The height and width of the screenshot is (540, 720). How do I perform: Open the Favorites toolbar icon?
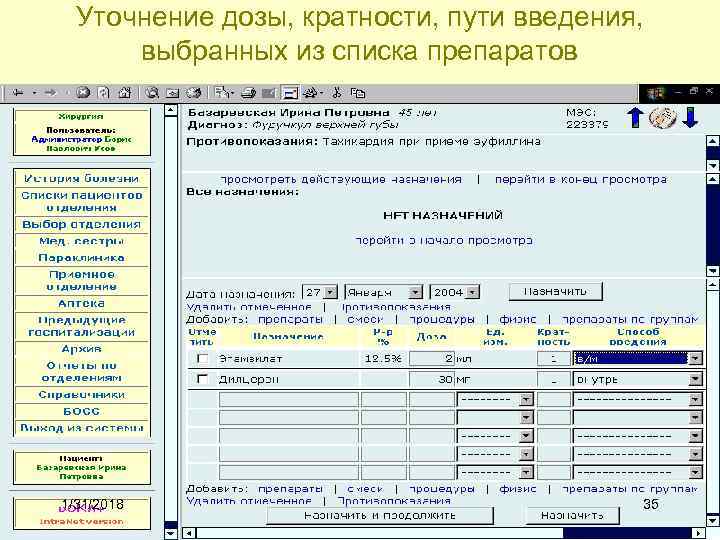tap(173, 93)
